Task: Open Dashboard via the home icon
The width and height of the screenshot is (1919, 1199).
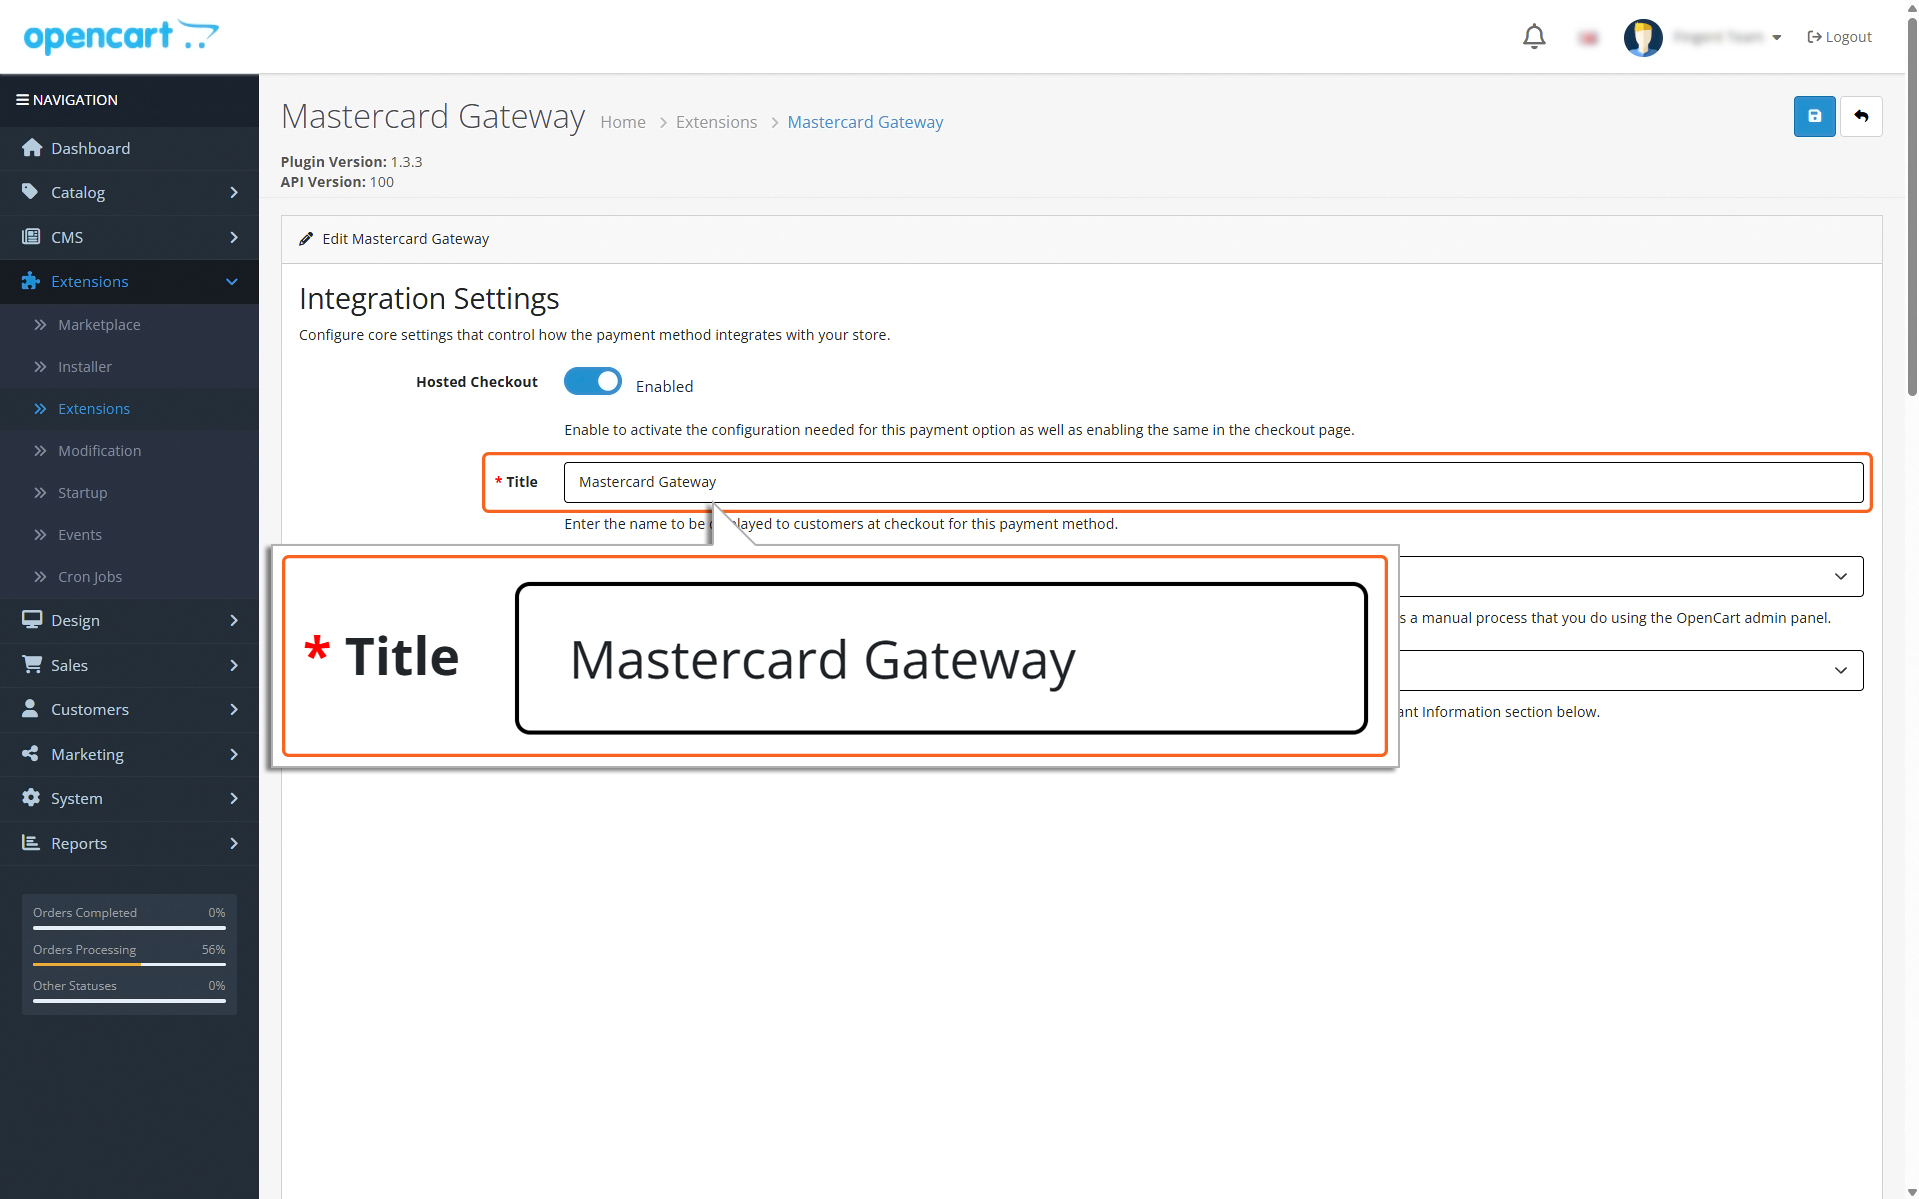Action: coord(32,148)
